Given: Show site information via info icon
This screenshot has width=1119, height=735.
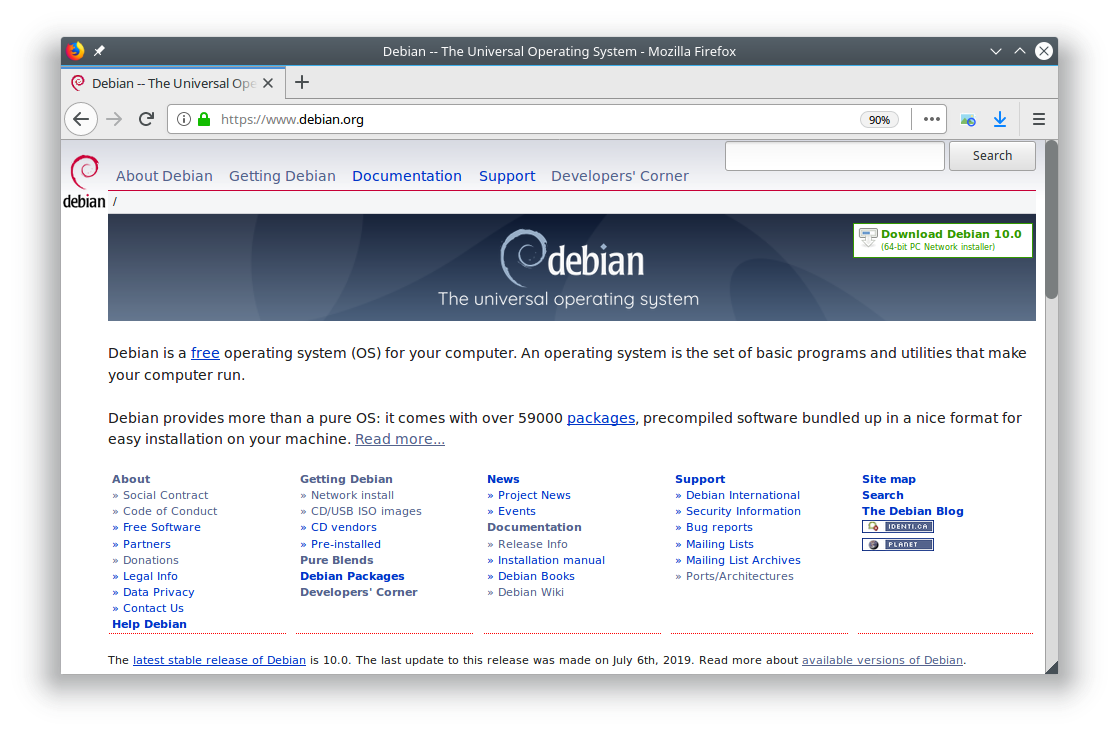Looking at the screenshot, I should pos(183,119).
